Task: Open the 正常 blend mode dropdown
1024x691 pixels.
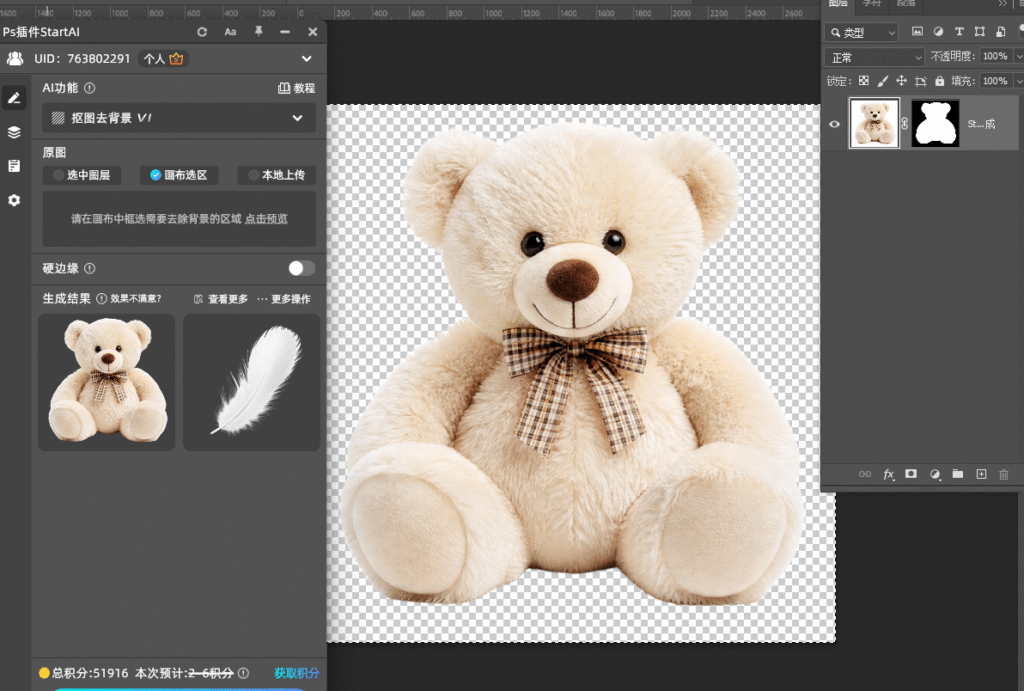Action: point(874,57)
